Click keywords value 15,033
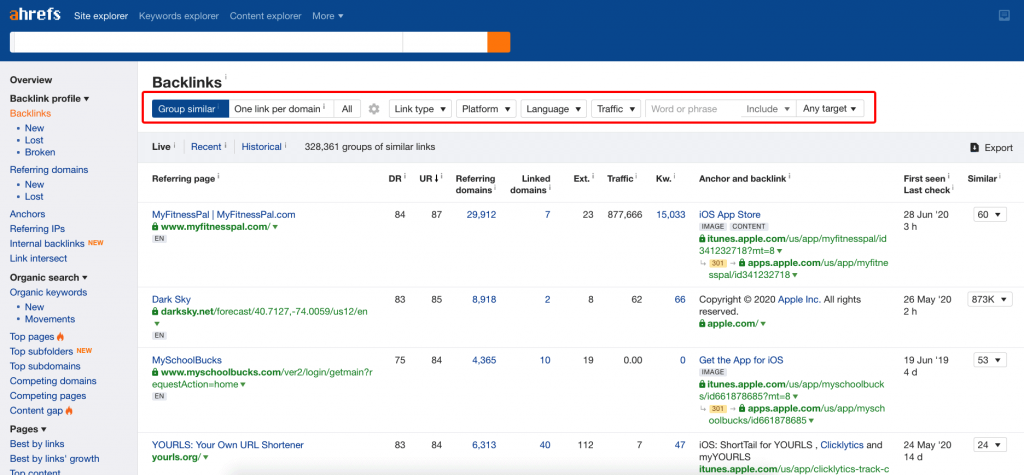 click(x=671, y=214)
